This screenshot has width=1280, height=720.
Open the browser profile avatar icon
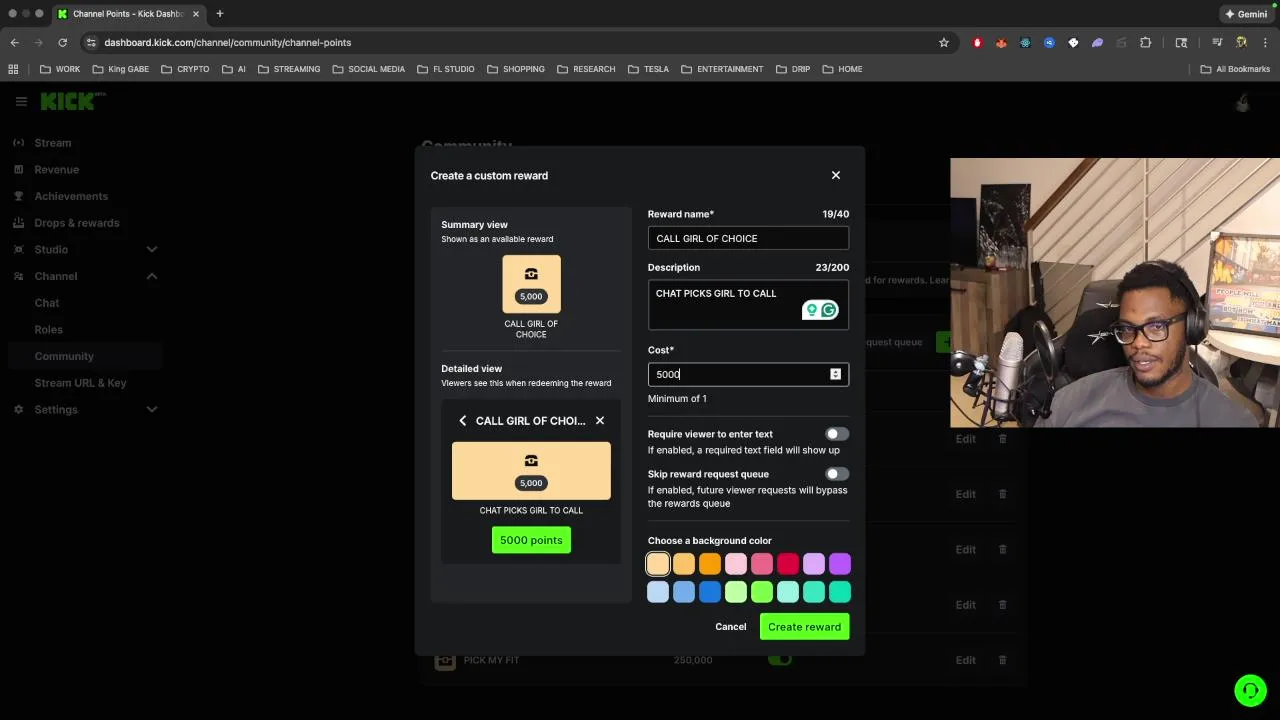pyautogui.click(x=1241, y=43)
